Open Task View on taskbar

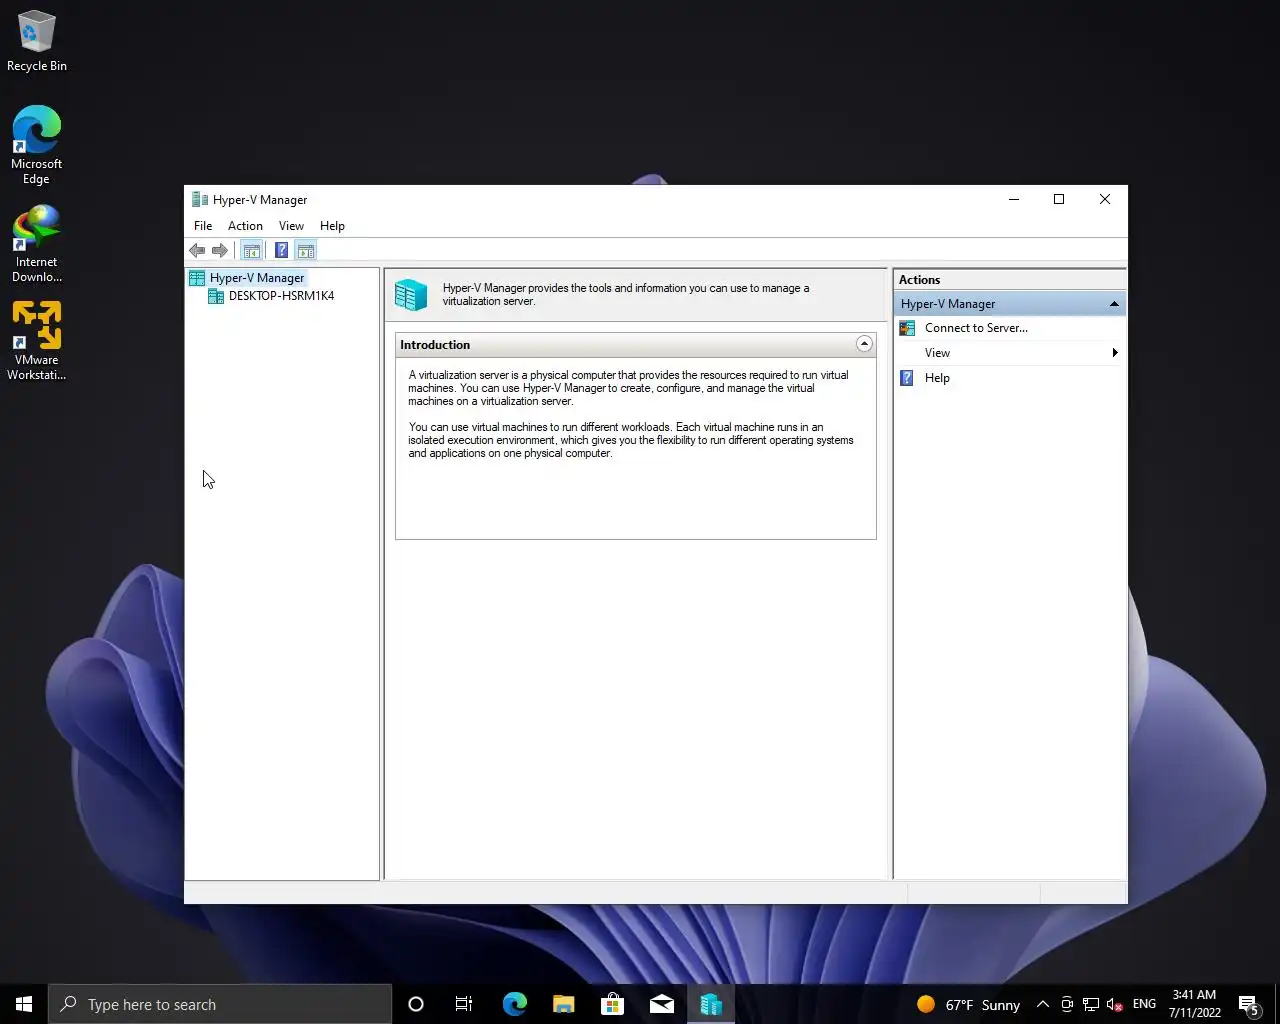pyautogui.click(x=464, y=1004)
